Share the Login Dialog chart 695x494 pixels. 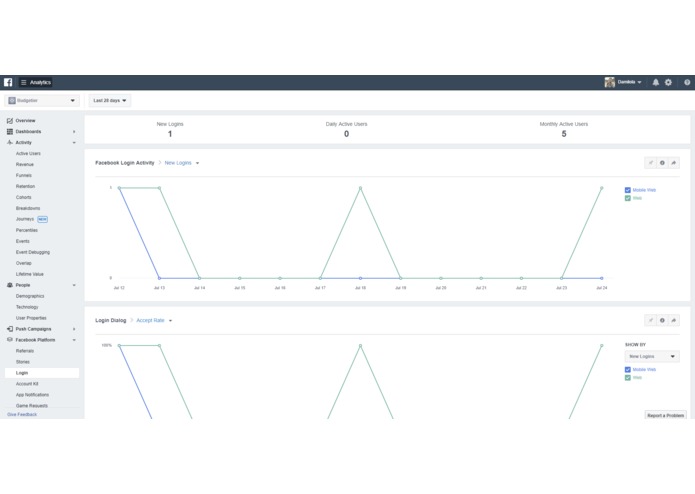pos(674,320)
